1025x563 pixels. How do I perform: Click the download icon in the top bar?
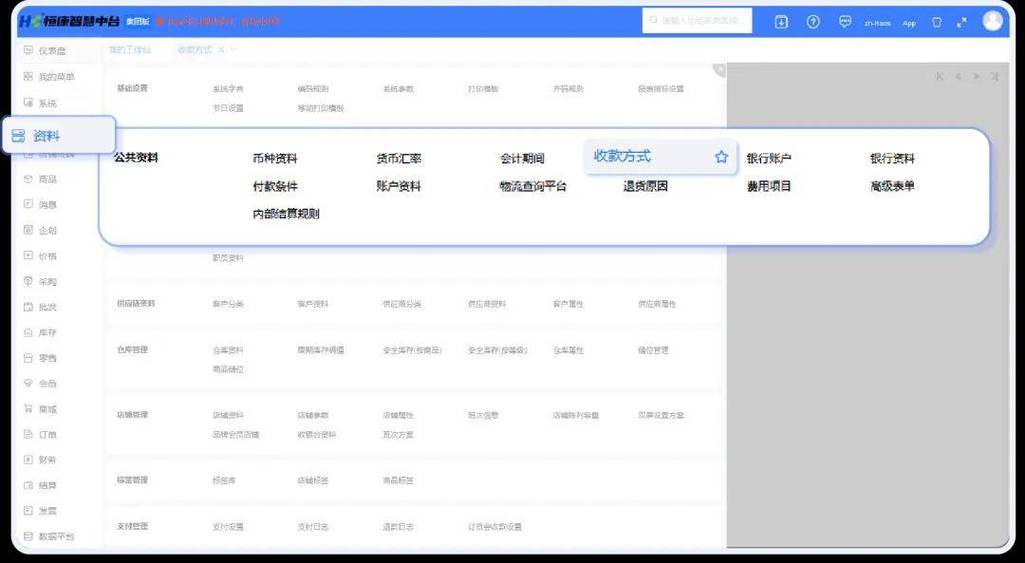781,22
